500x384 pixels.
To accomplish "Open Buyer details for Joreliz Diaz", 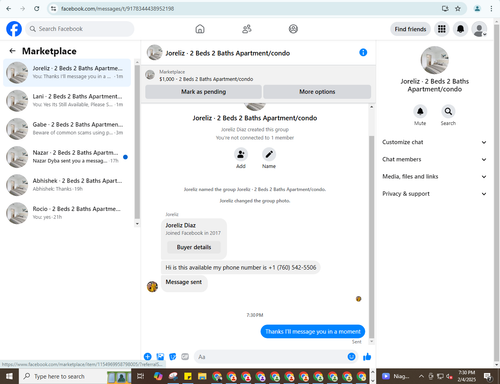I will (194, 247).
